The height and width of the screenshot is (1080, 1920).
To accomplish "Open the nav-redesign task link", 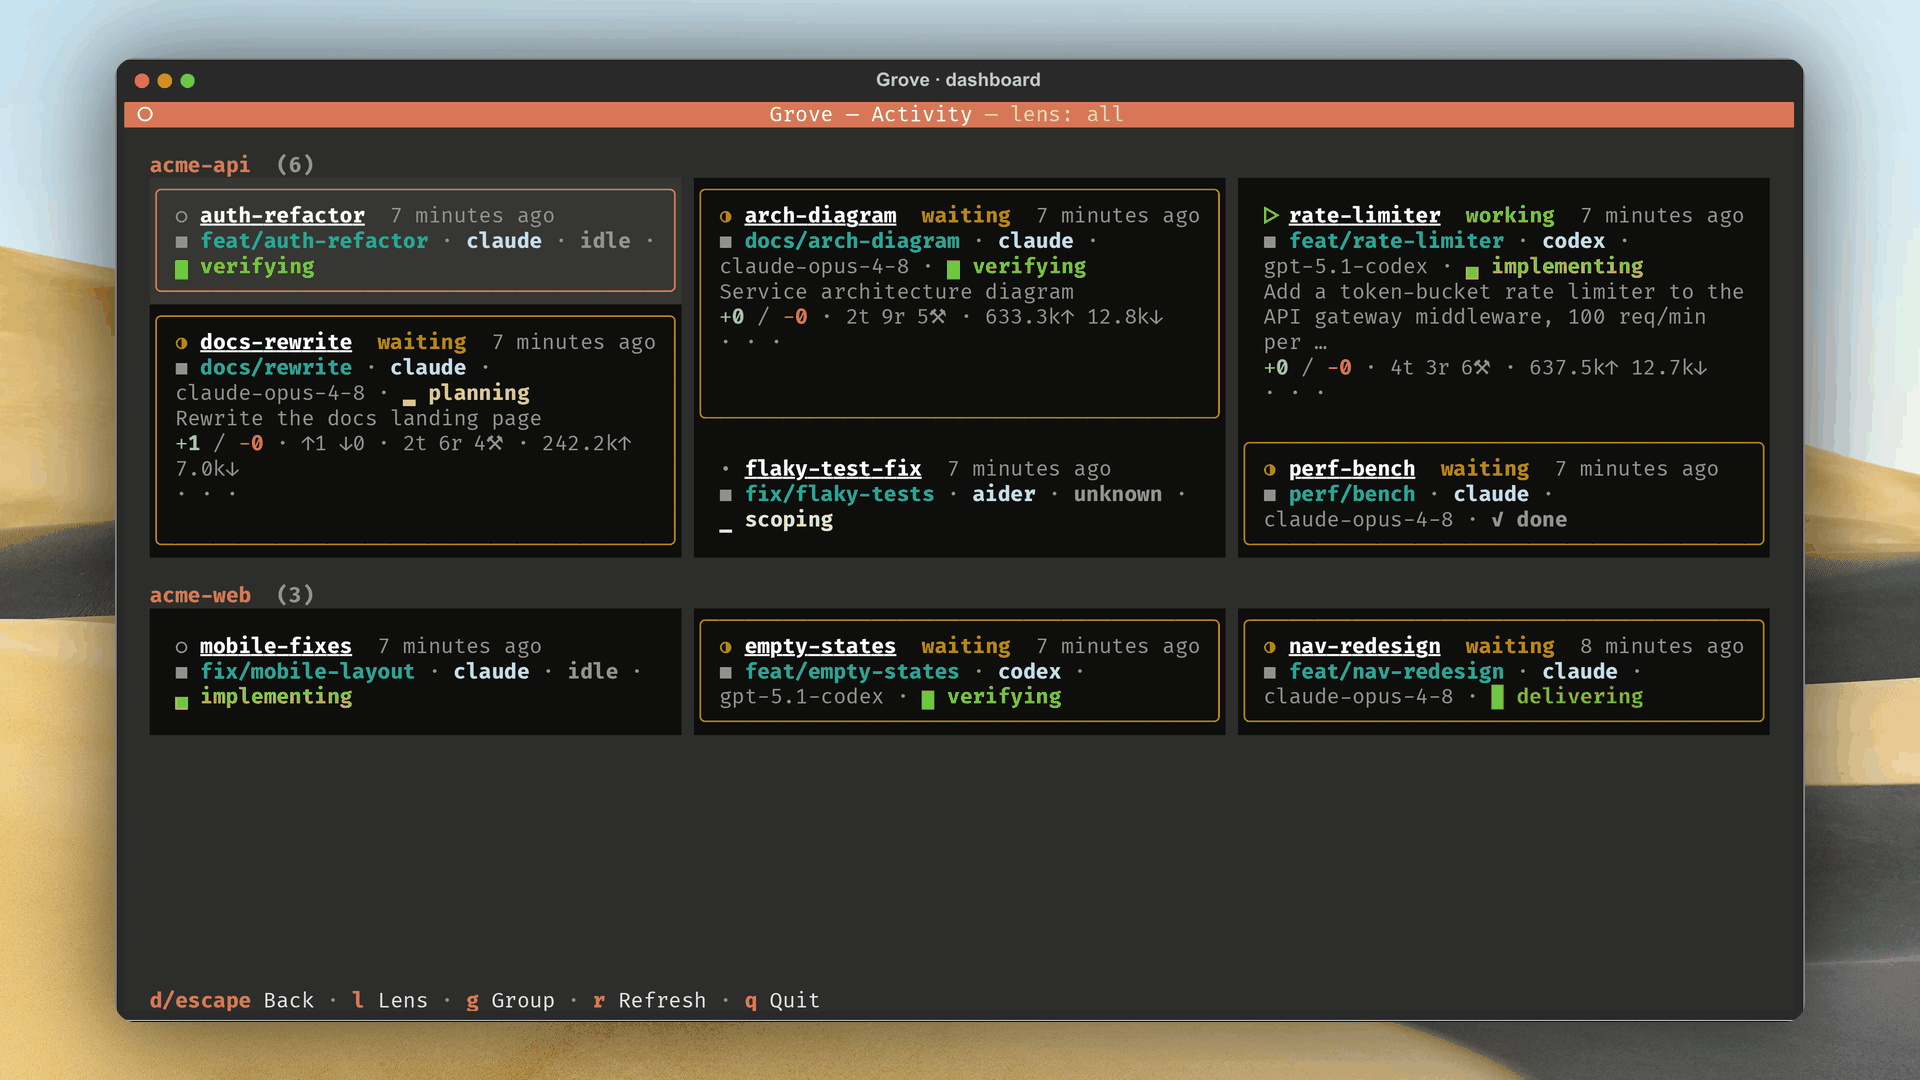I will coord(1364,647).
